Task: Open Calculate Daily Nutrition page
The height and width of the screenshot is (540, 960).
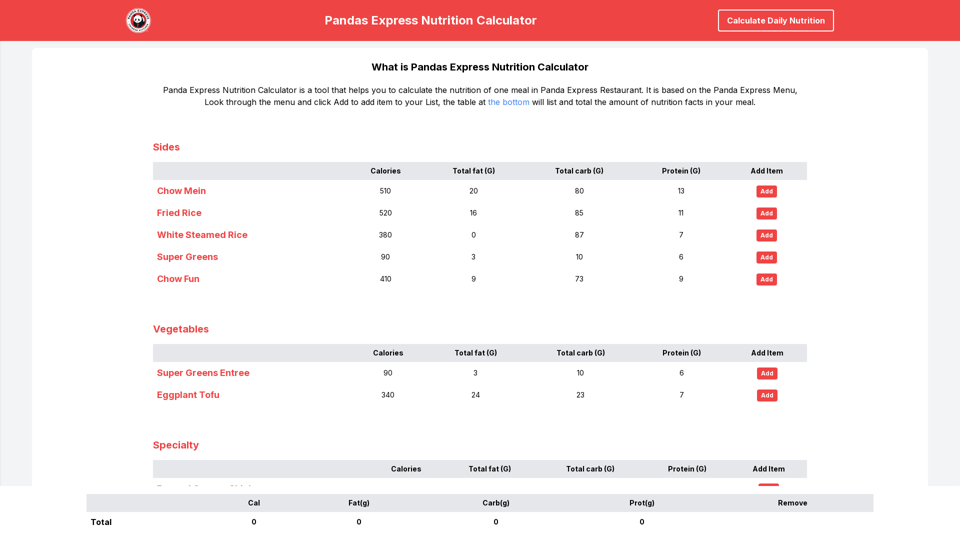Action: pos(775,20)
